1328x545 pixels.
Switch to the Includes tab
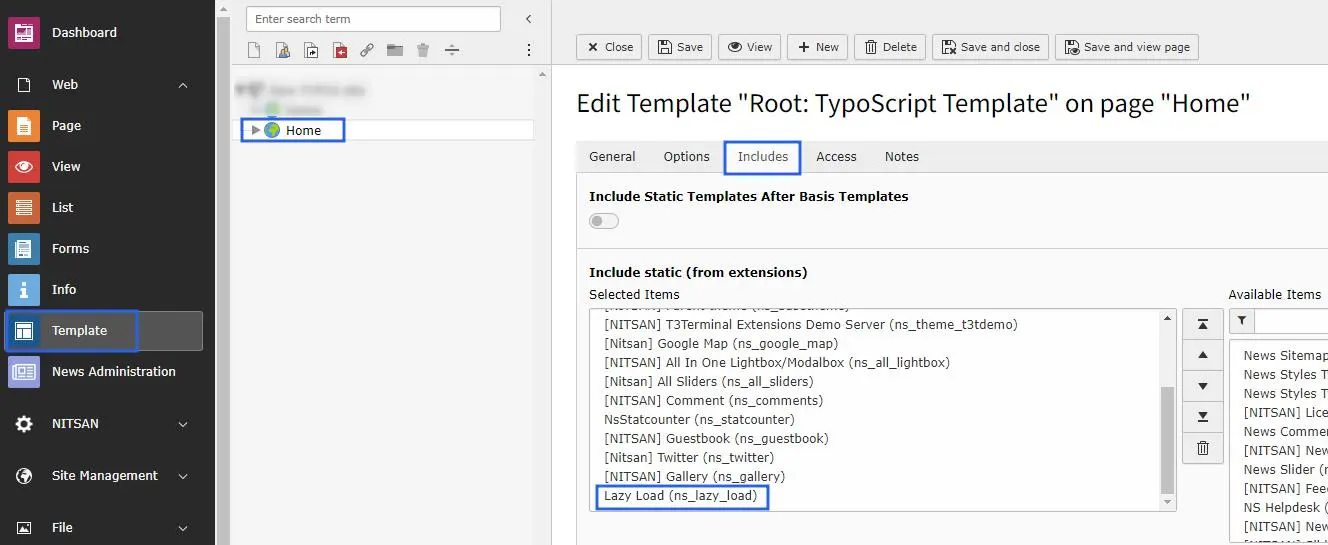[x=763, y=157]
